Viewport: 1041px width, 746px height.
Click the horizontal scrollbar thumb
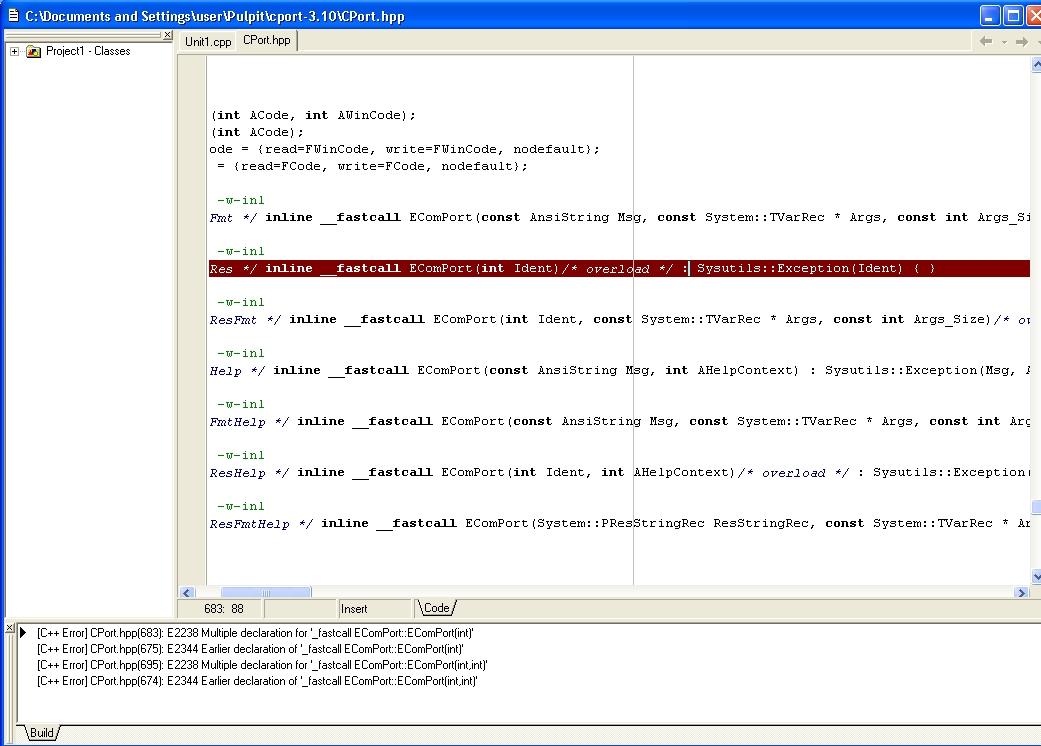tap(266, 593)
